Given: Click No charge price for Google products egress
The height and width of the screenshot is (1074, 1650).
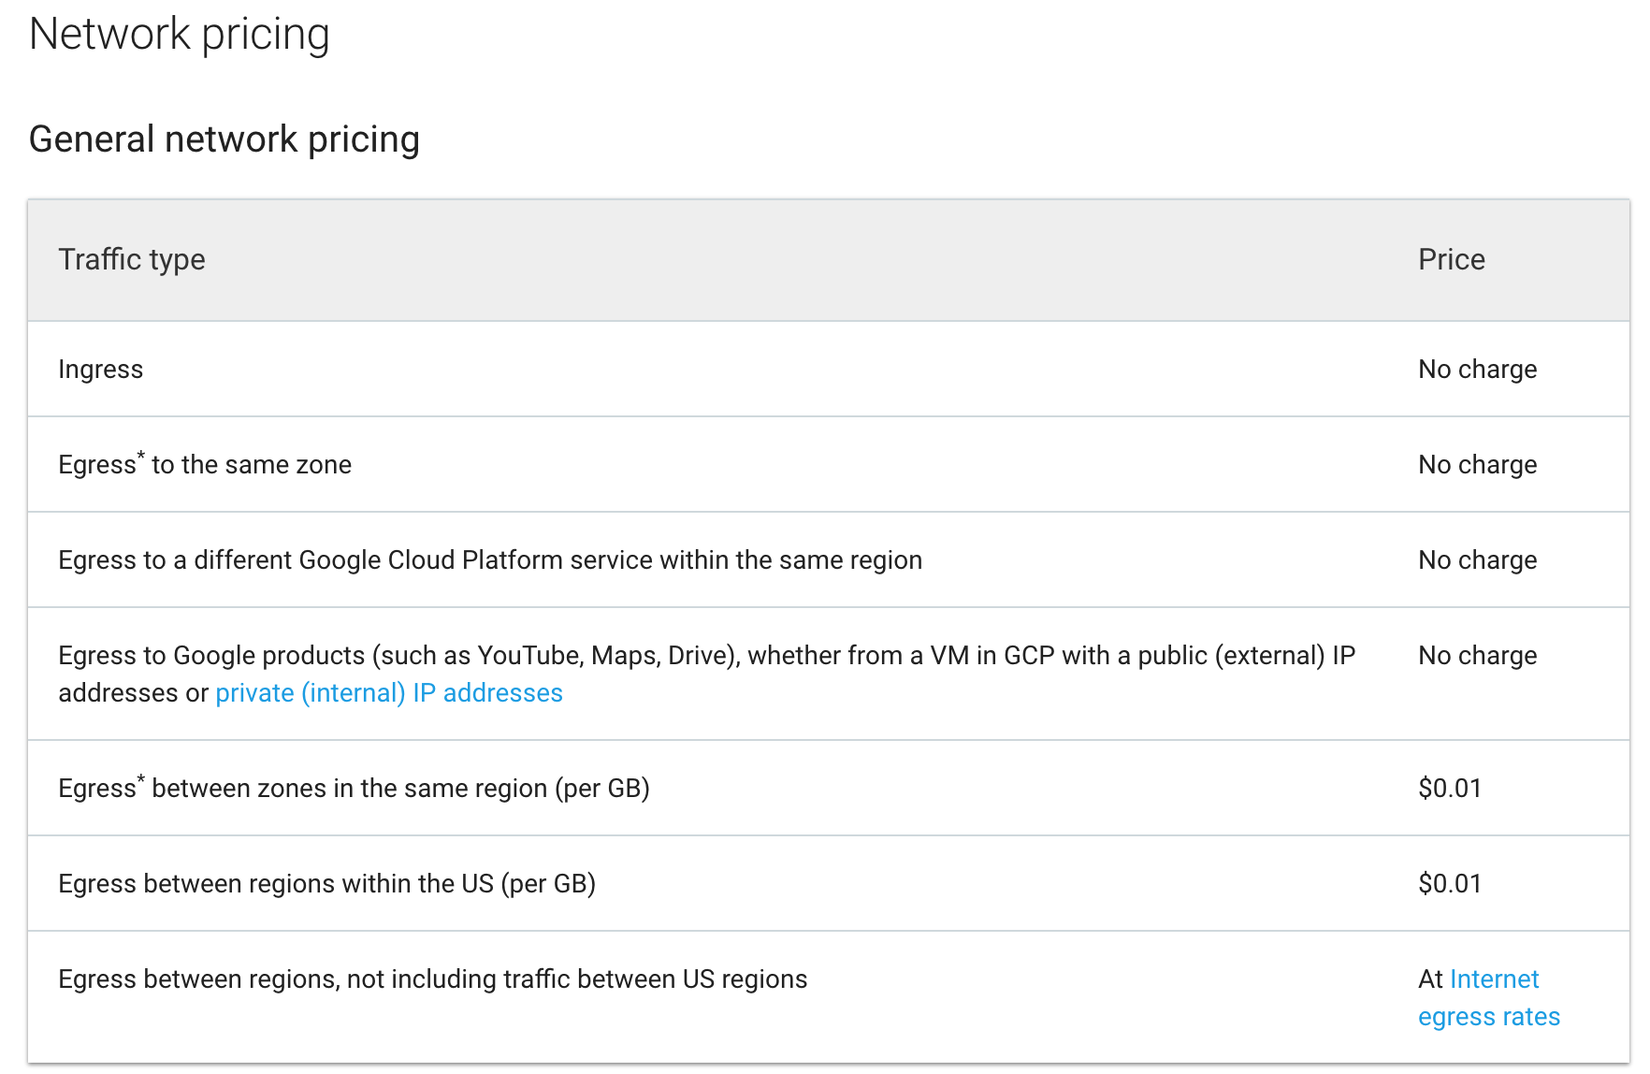Looking at the screenshot, I should (1477, 656).
